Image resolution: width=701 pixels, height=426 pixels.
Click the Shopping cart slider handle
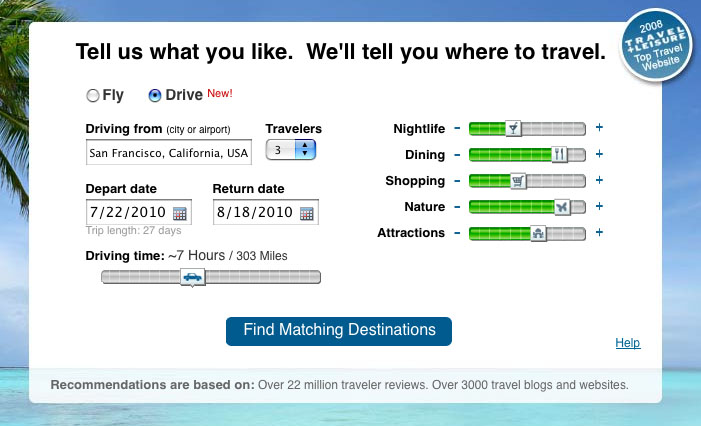pos(518,181)
